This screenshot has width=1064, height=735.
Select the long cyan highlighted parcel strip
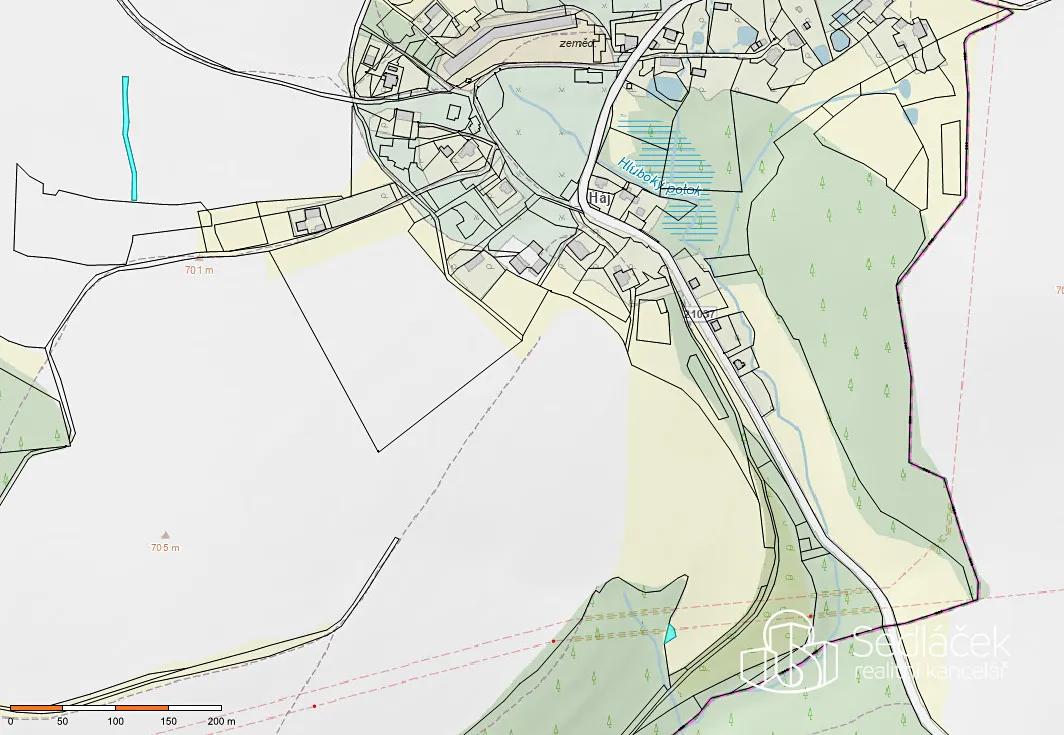(129, 138)
